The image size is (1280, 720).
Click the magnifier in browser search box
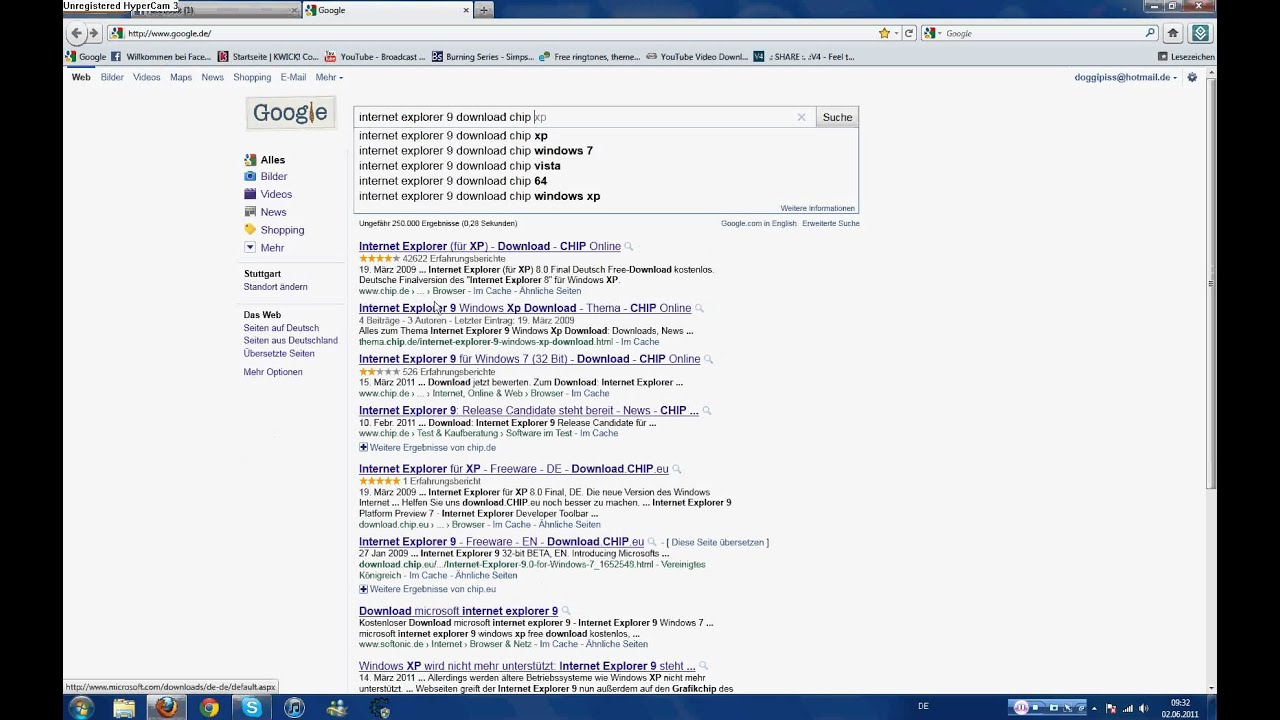click(x=1150, y=33)
